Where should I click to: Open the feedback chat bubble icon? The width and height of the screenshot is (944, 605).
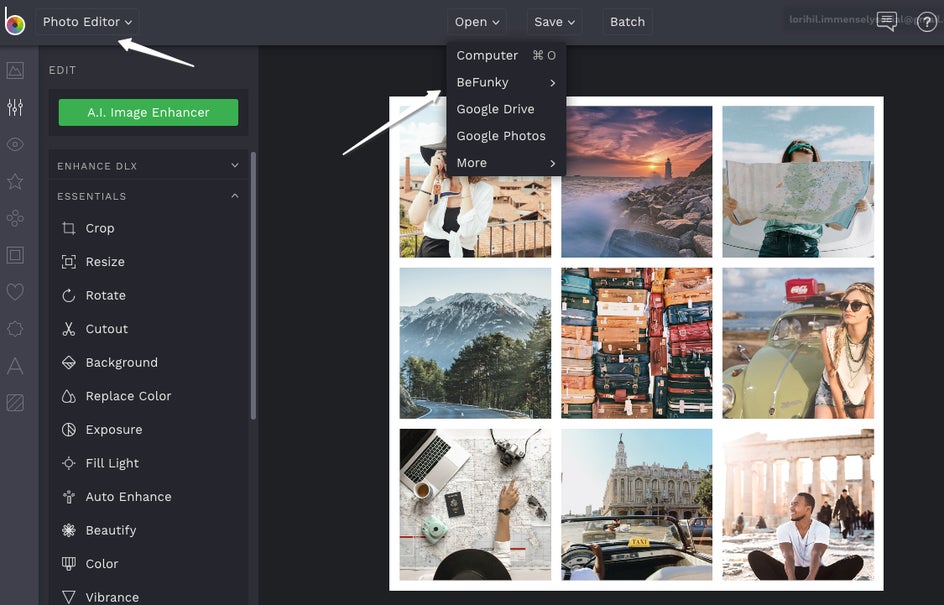[886, 21]
